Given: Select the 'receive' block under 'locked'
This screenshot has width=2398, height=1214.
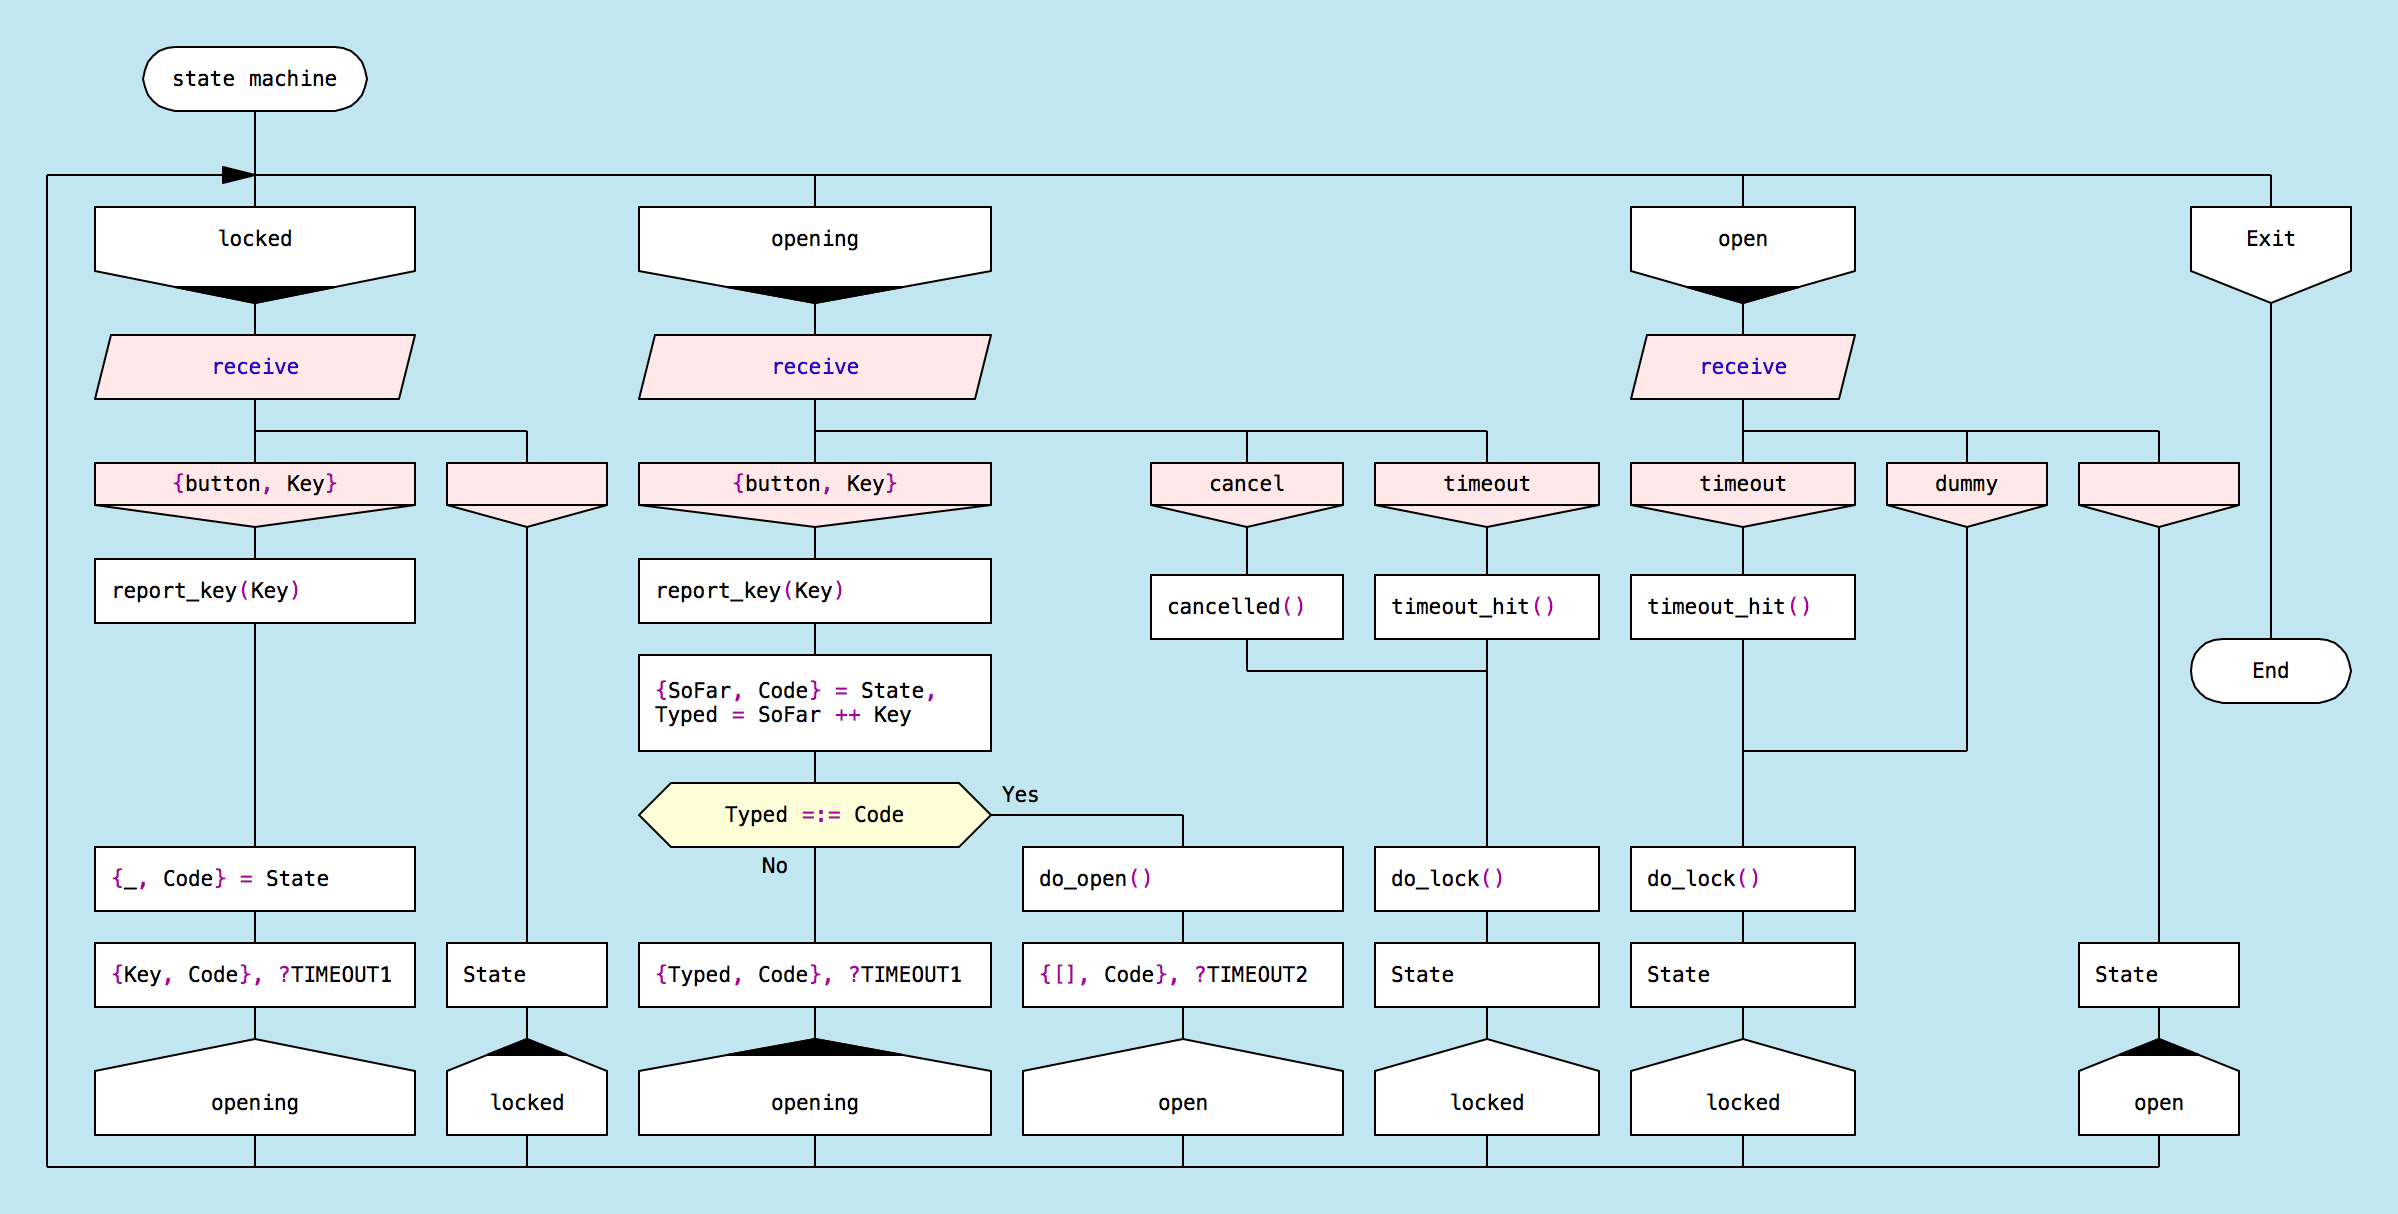Looking at the screenshot, I should click(x=255, y=367).
